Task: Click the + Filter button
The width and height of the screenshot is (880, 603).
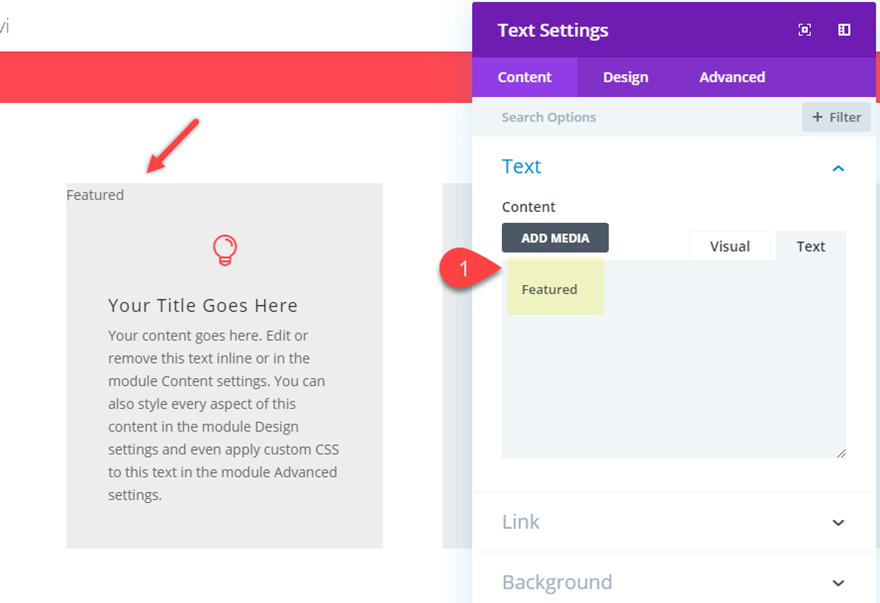Action: pos(836,117)
